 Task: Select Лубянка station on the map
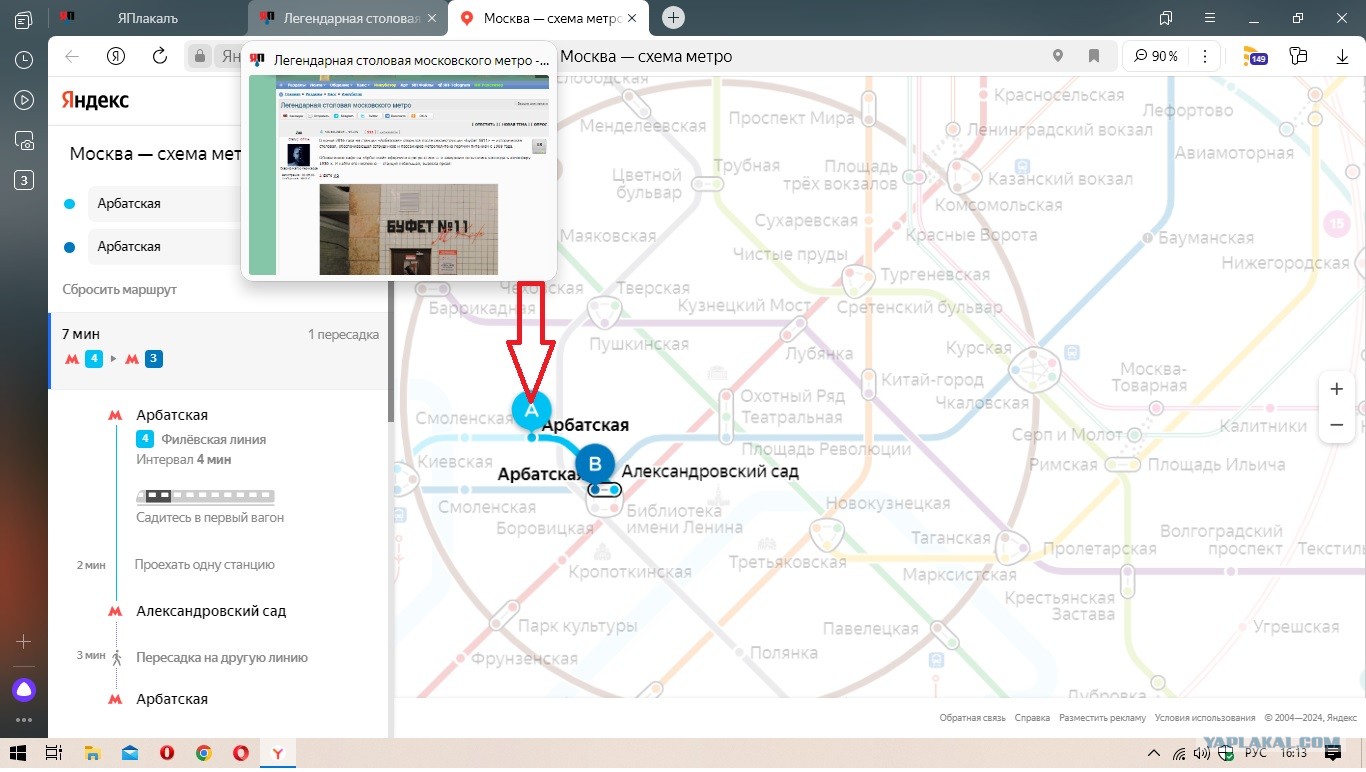pyautogui.click(x=819, y=354)
